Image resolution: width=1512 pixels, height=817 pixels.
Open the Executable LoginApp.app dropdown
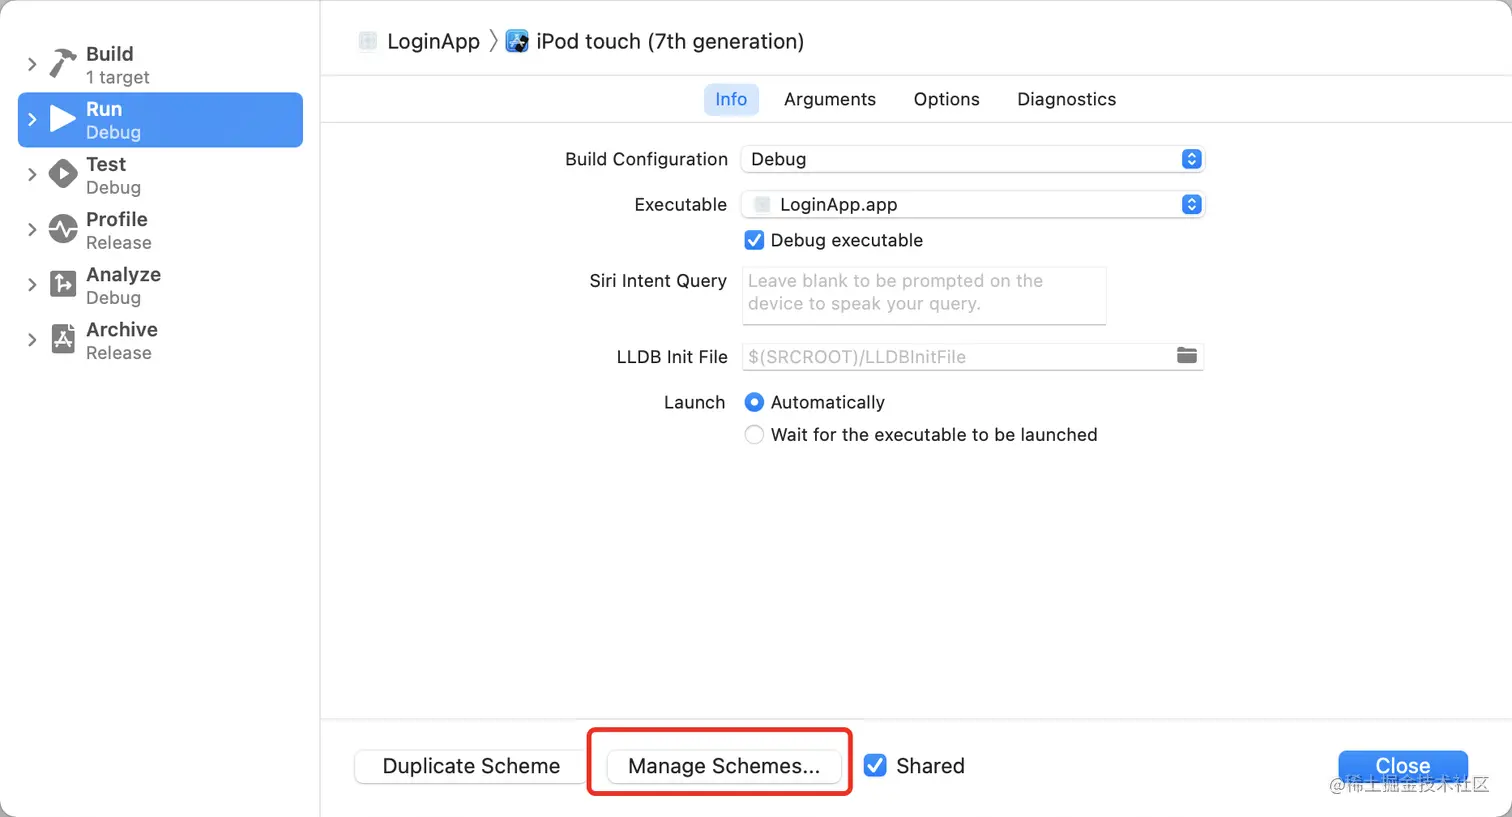point(972,204)
